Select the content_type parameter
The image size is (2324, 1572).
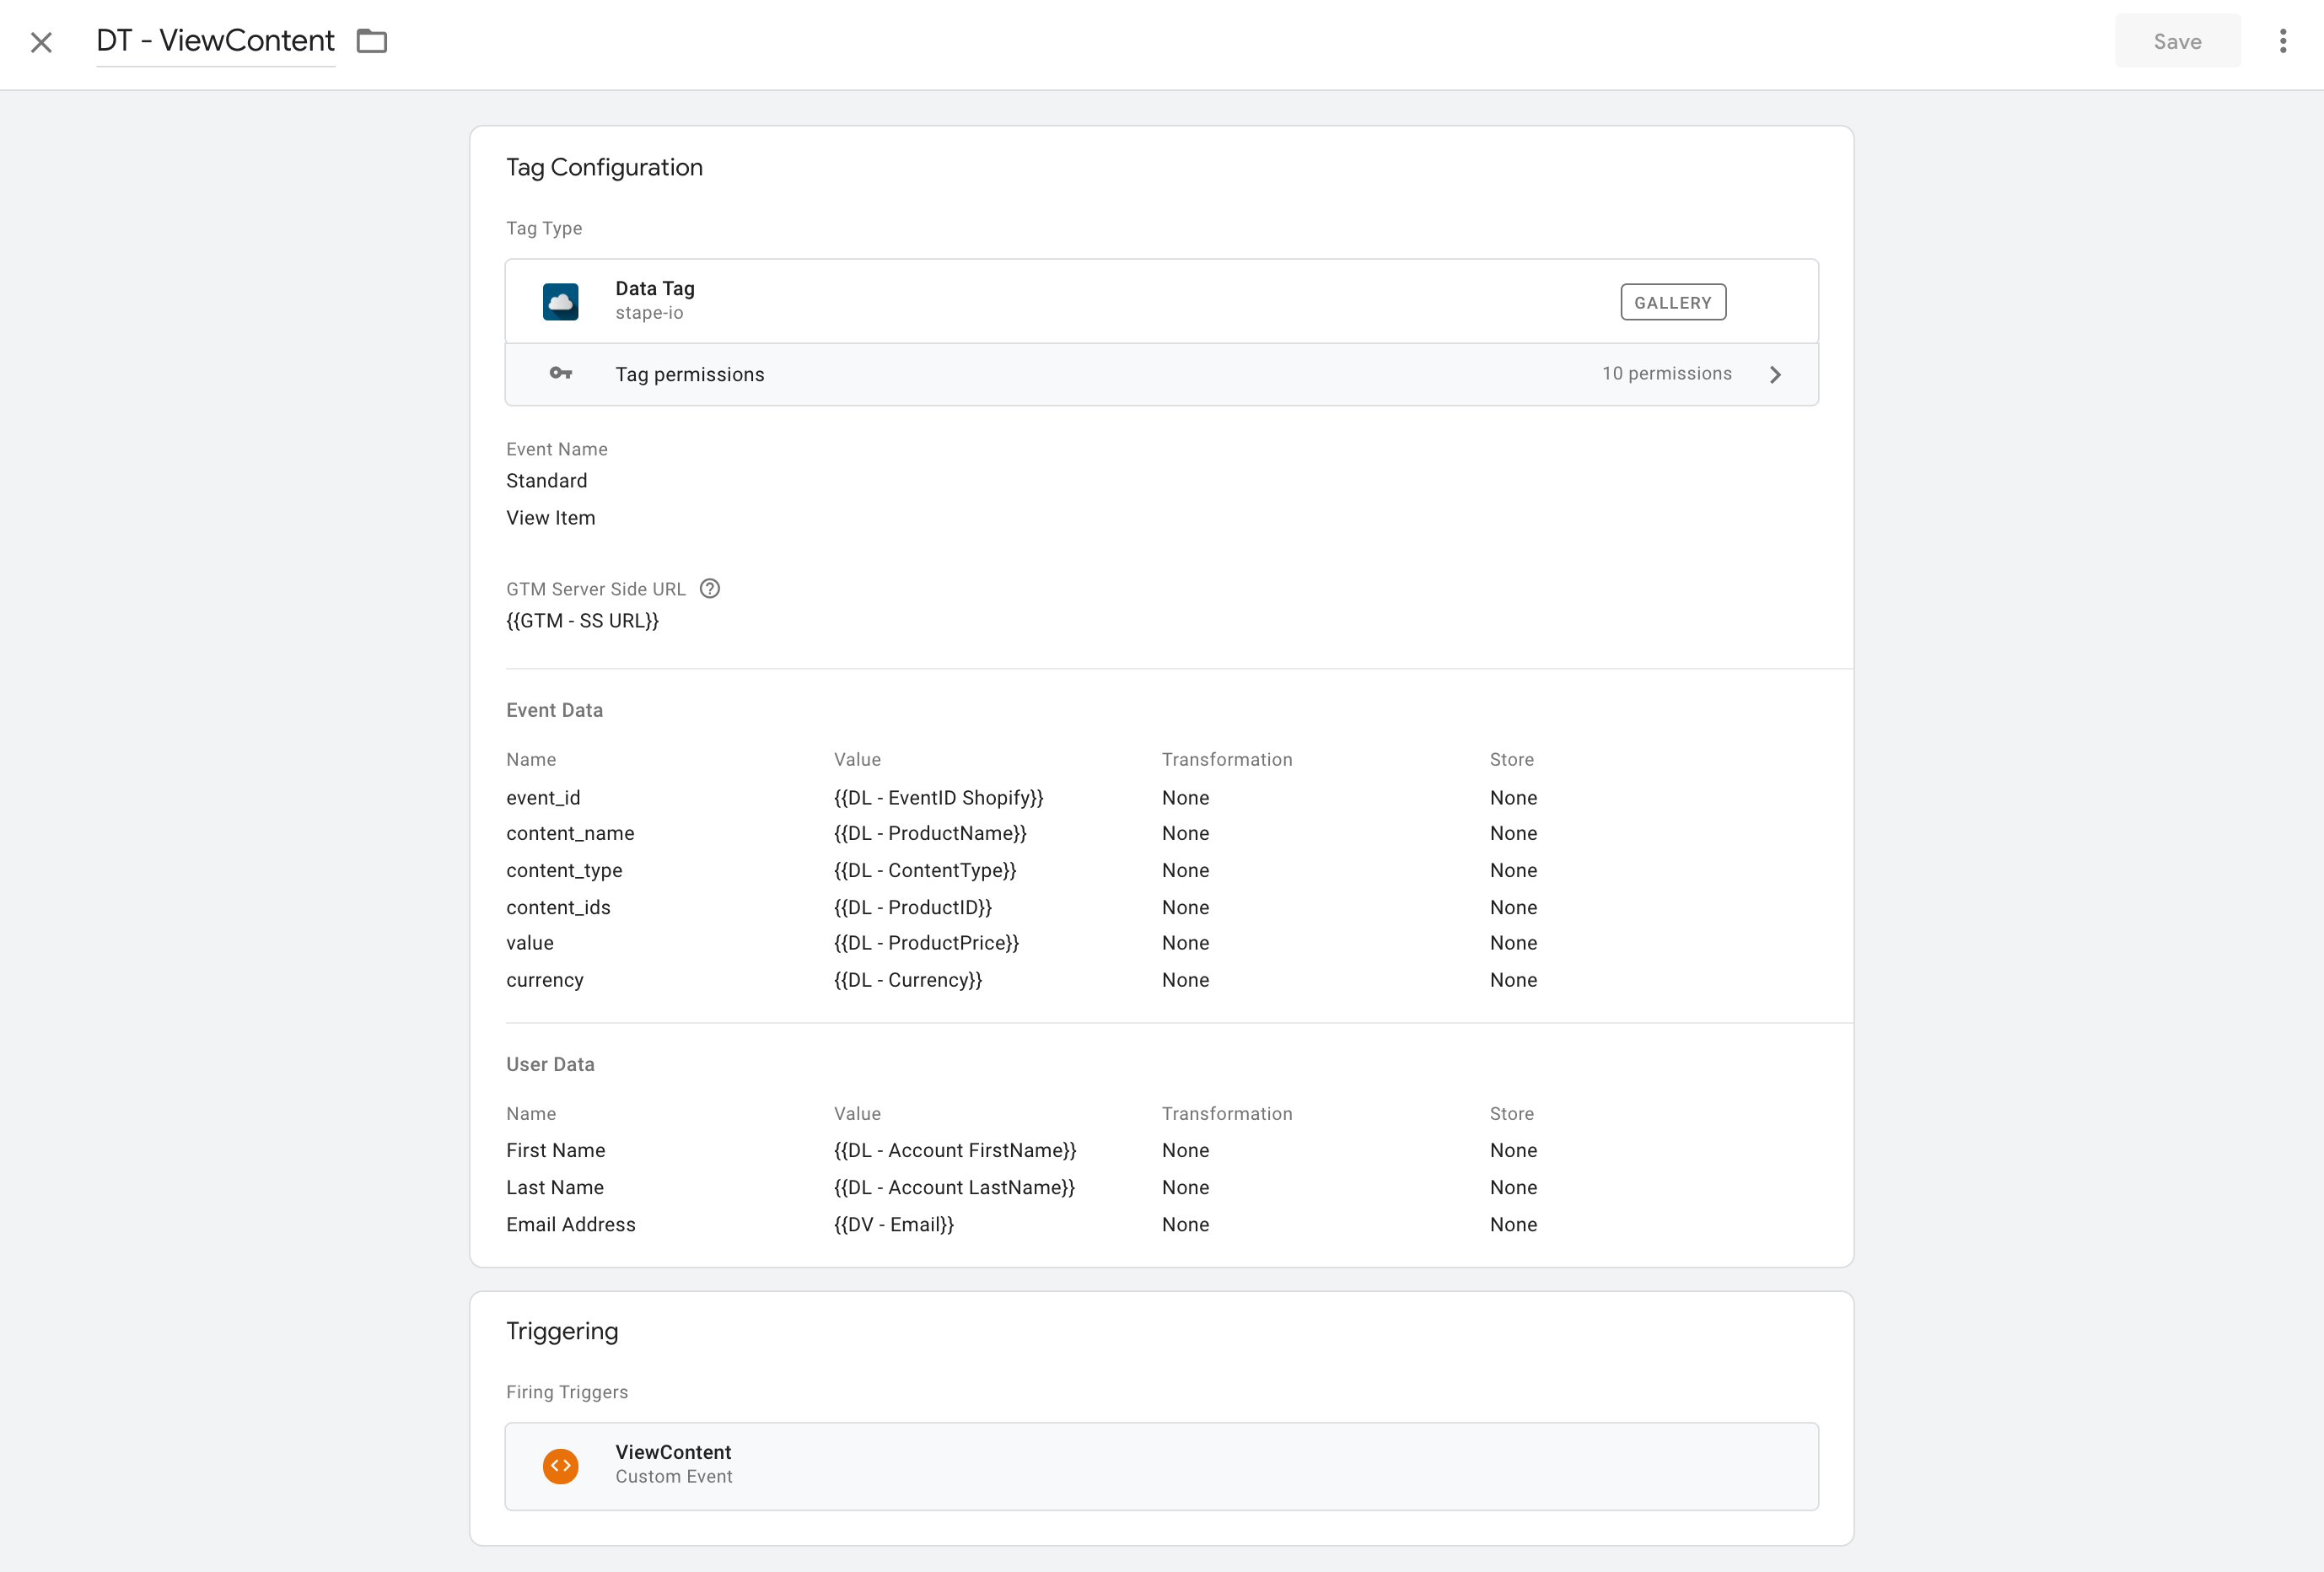(564, 870)
